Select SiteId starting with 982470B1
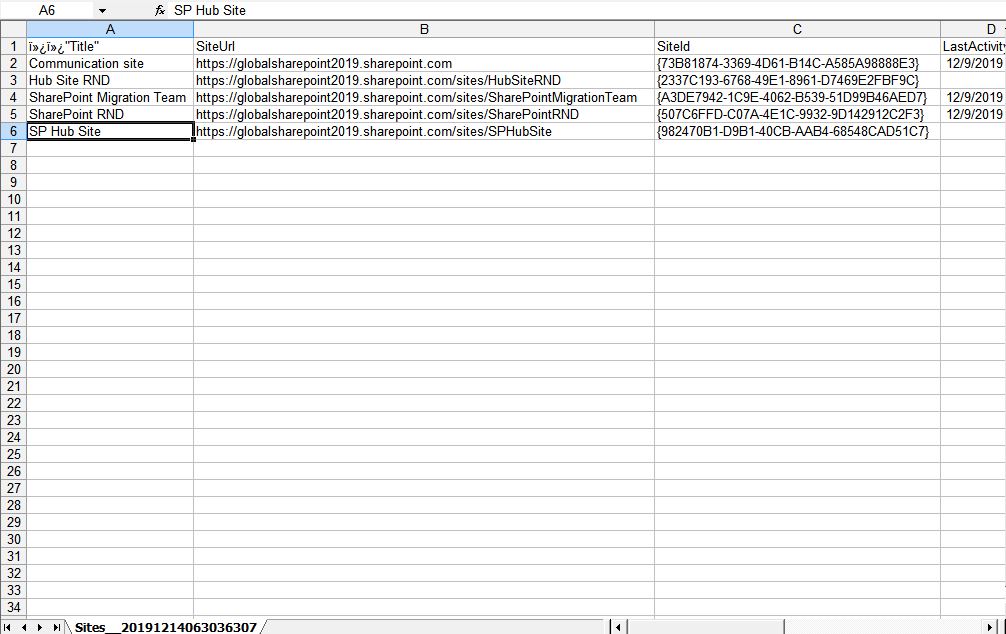This screenshot has width=1006, height=634. point(797,131)
